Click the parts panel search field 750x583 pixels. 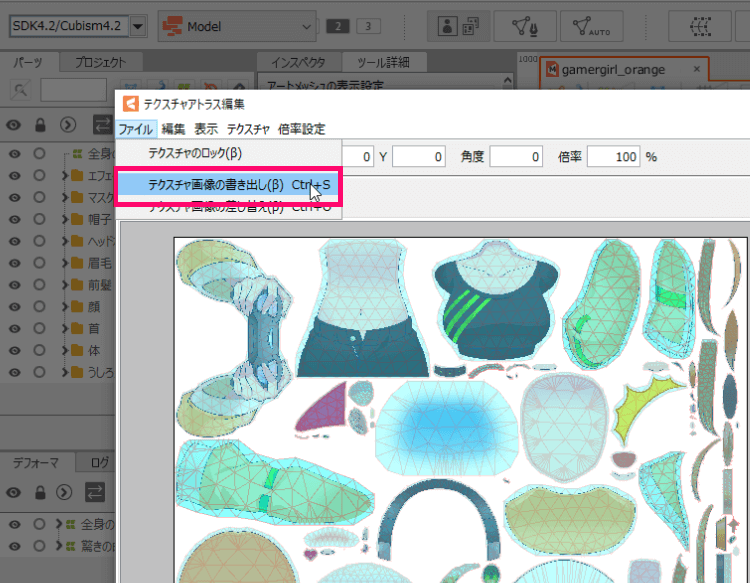coord(73,90)
